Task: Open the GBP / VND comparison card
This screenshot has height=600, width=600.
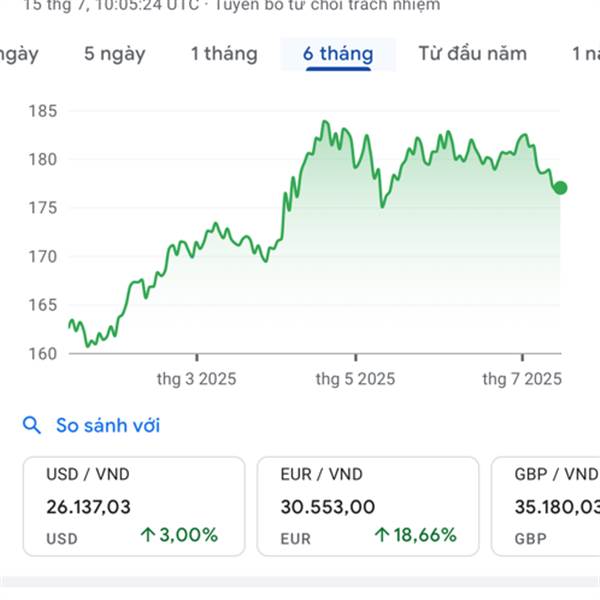Action: coord(546,506)
